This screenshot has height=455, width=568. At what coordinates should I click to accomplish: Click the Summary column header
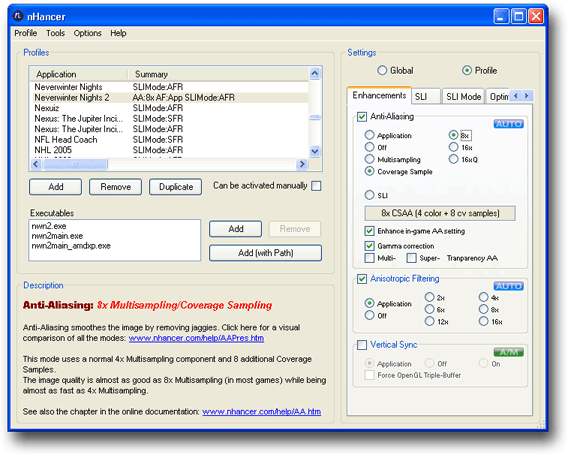219,74
